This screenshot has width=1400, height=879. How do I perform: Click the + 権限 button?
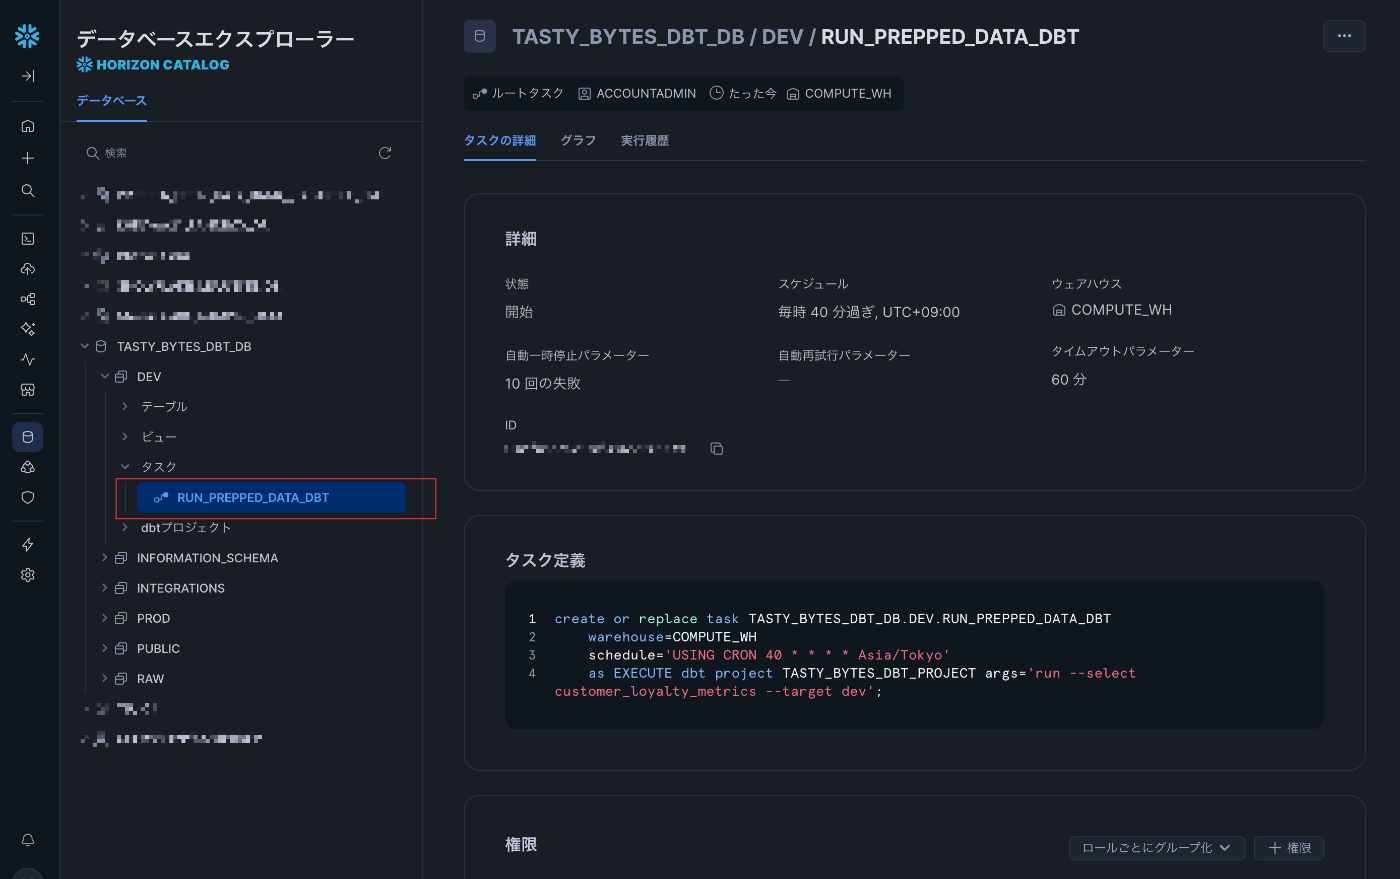pyautogui.click(x=1290, y=848)
